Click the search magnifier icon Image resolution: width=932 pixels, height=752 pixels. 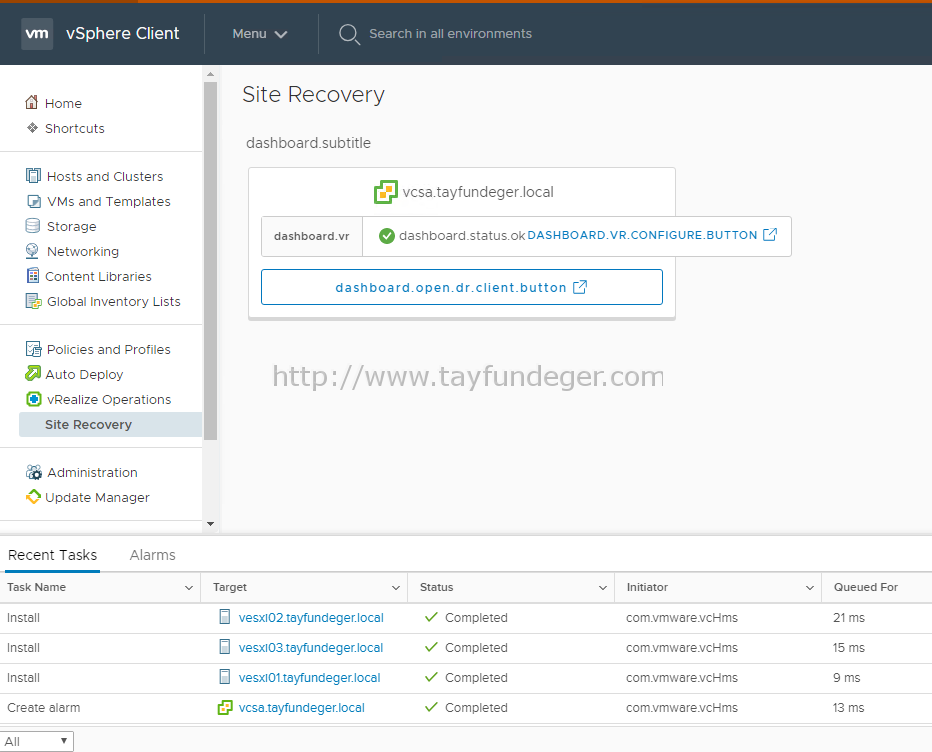click(x=350, y=34)
